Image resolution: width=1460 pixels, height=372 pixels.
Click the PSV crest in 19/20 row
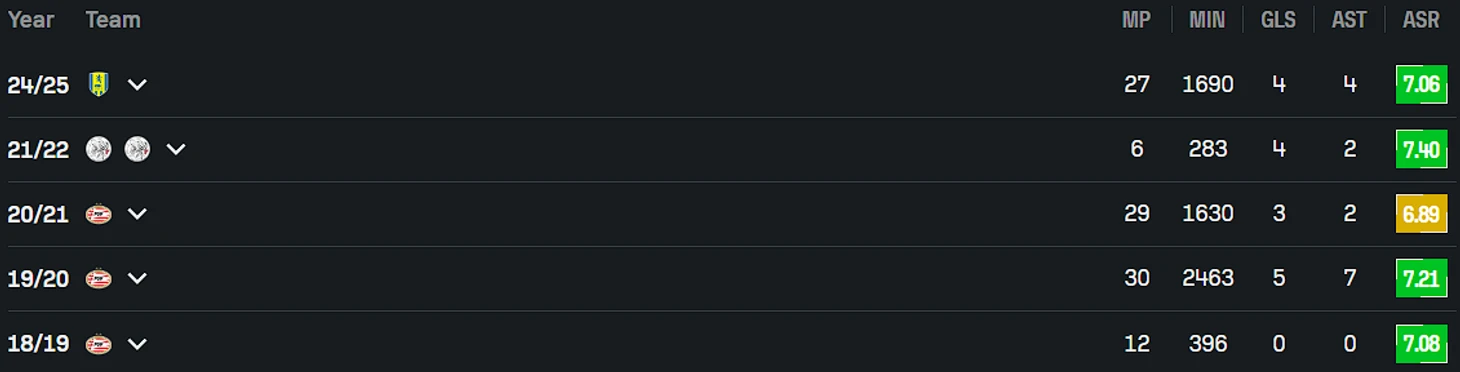[x=98, y=279]
